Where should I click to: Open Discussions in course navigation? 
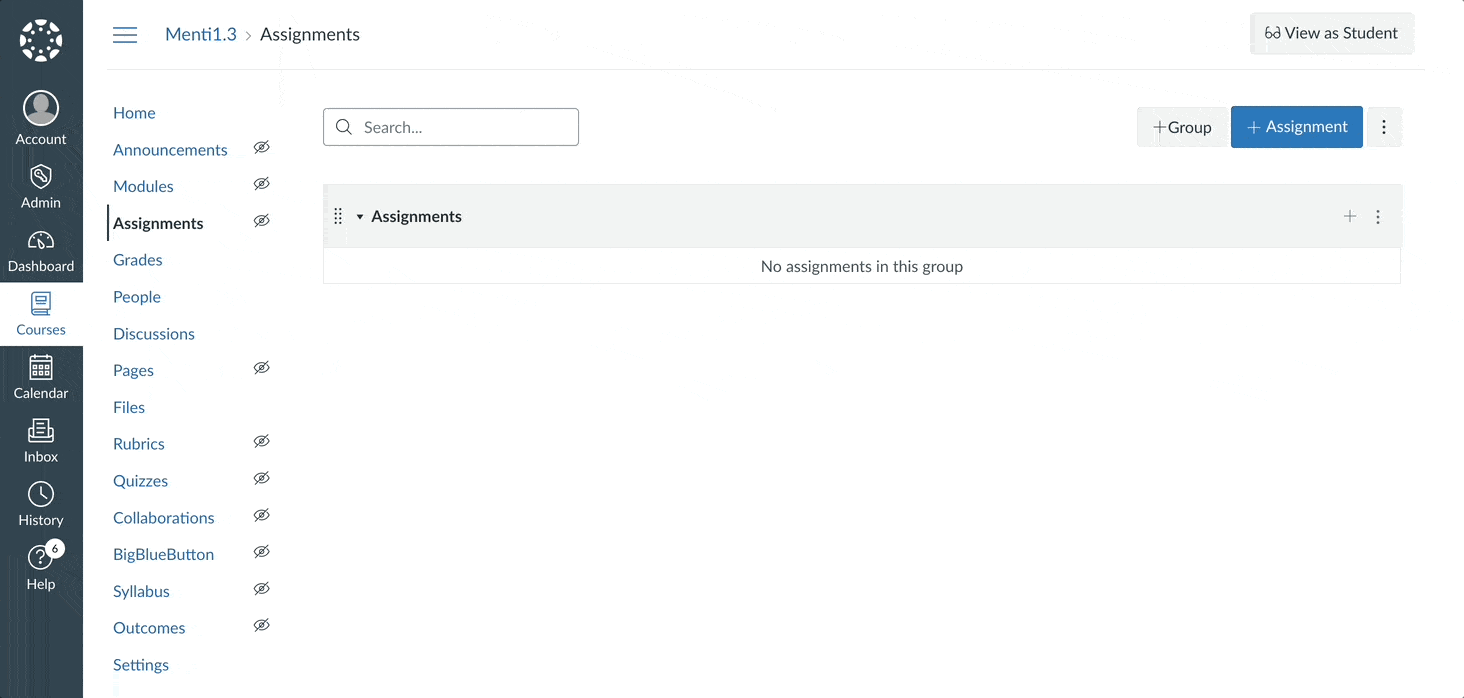[154, 334]
